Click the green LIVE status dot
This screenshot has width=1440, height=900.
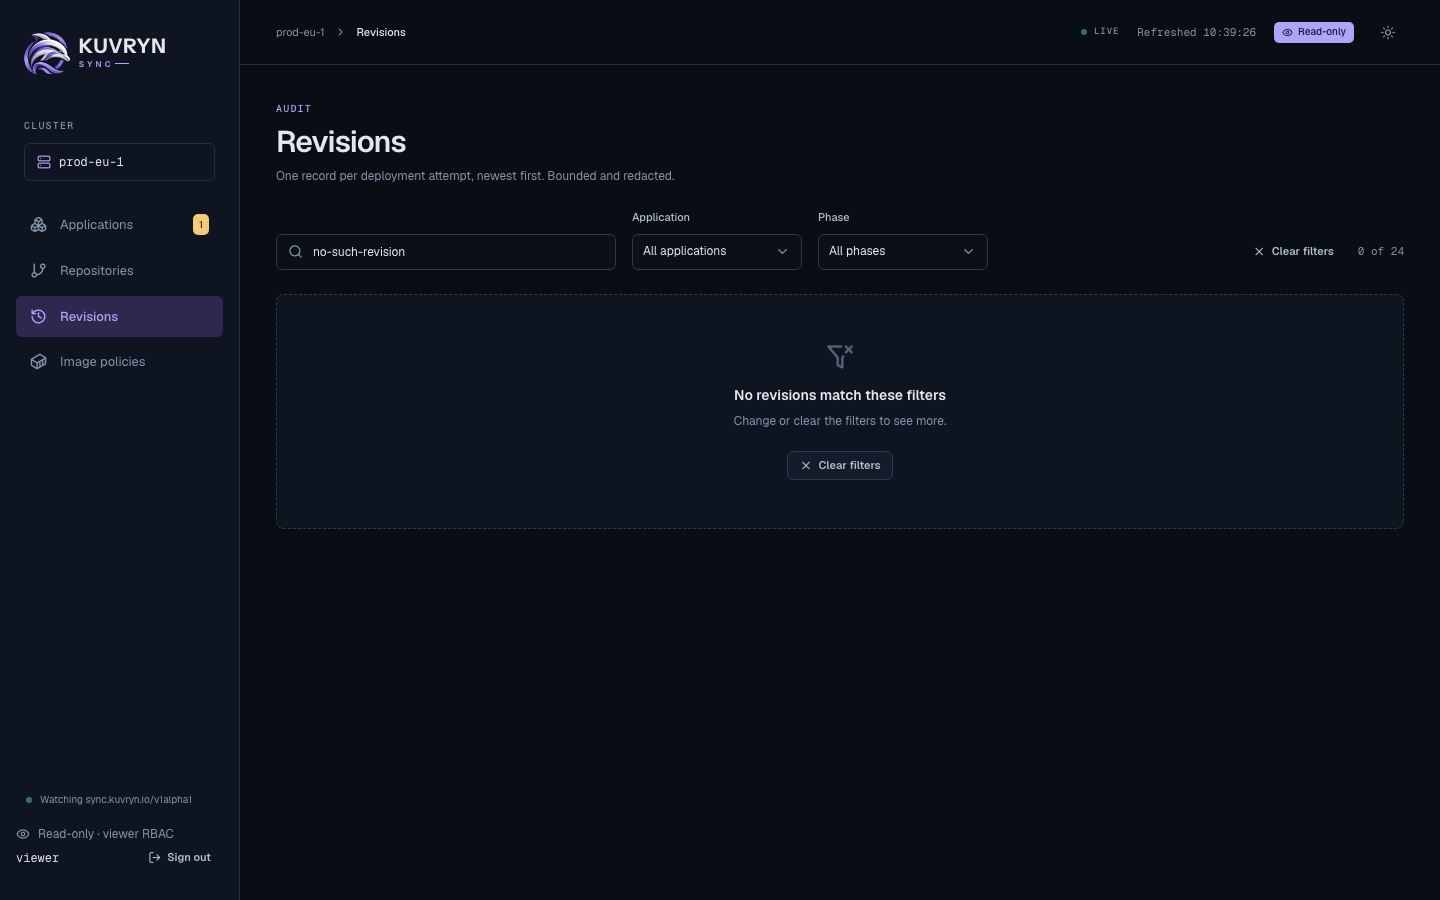pos(1084,32)
